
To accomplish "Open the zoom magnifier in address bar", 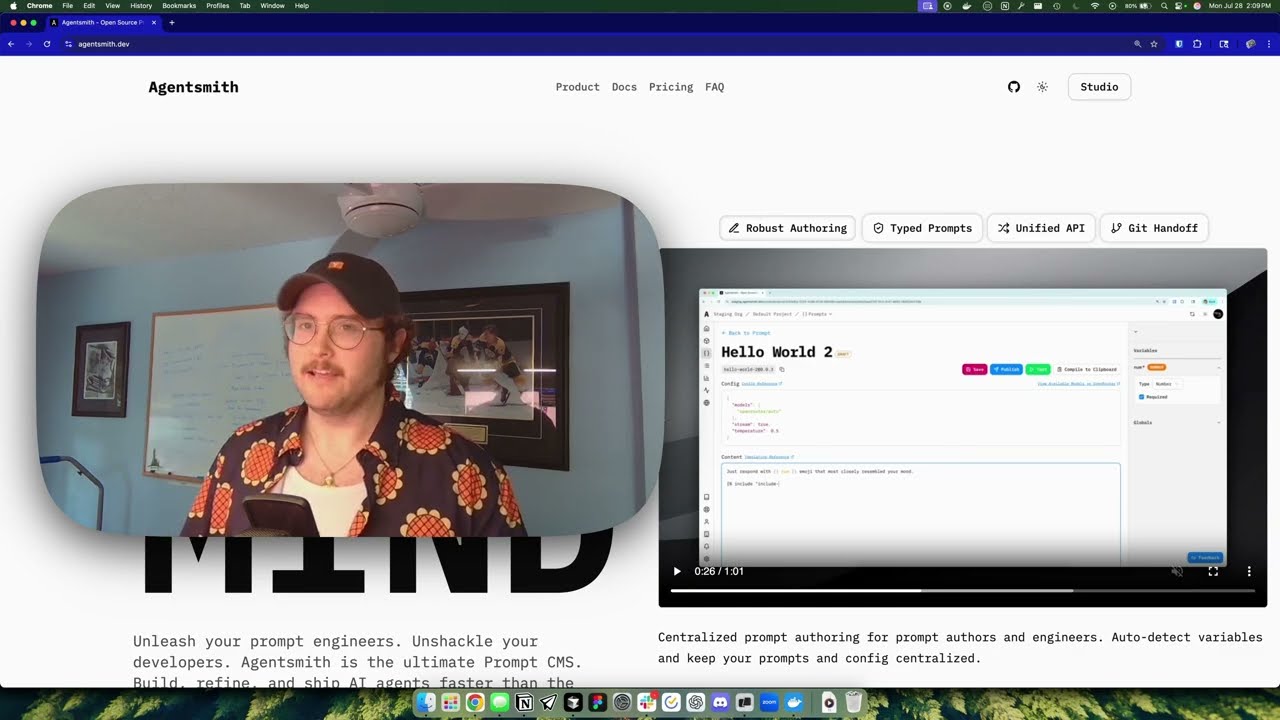I will [x=1137, y=44].
